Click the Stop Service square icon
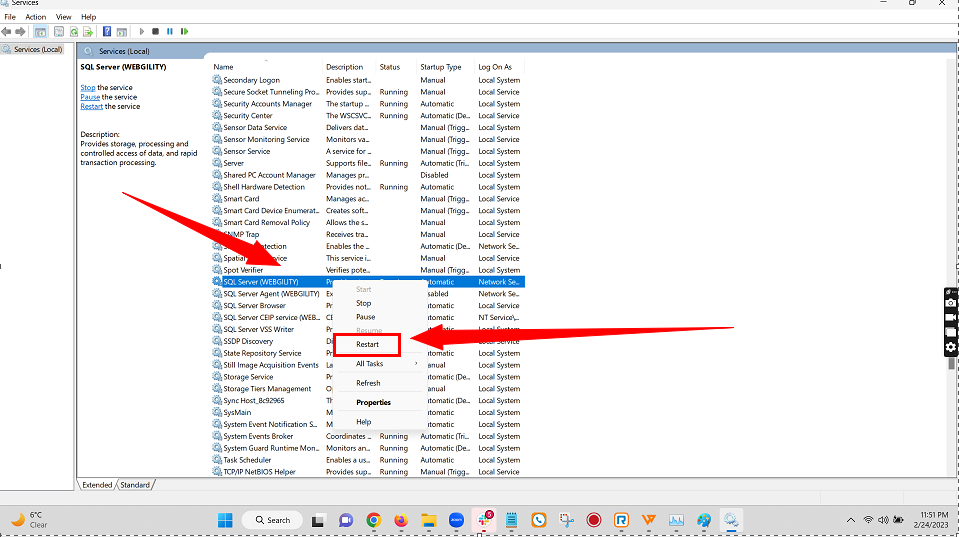The height and width of the screenshot is (537, 959). [155, 31]
